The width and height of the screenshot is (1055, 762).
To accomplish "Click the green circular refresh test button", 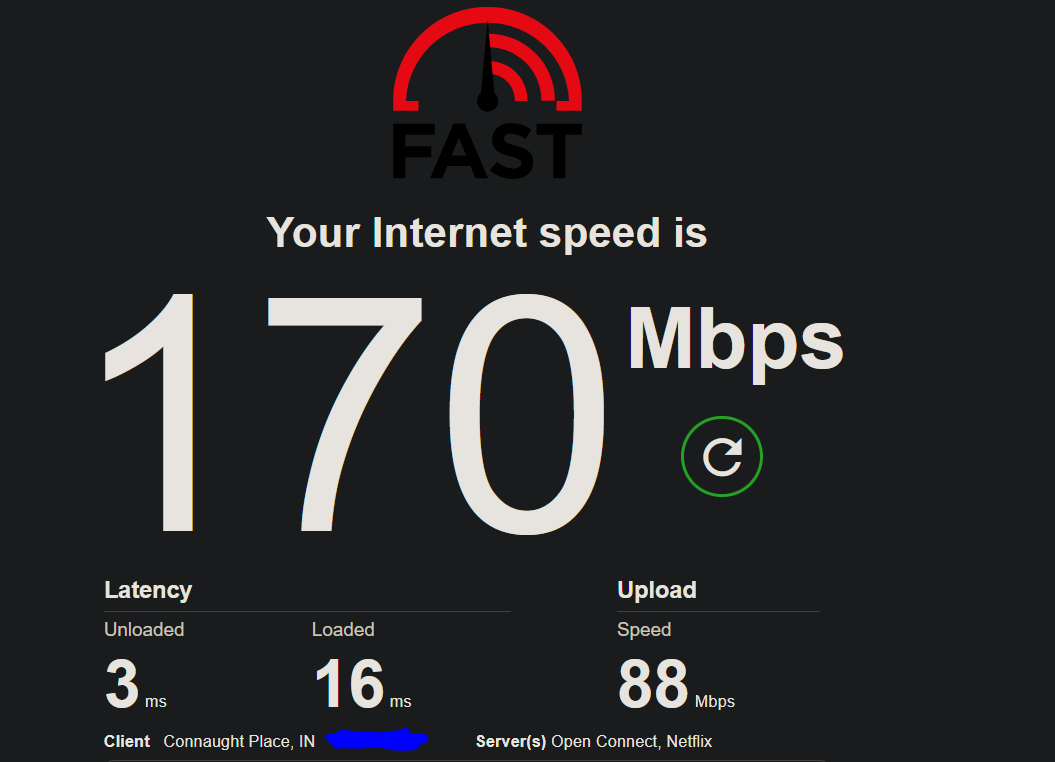I will [x=721, y=457].
